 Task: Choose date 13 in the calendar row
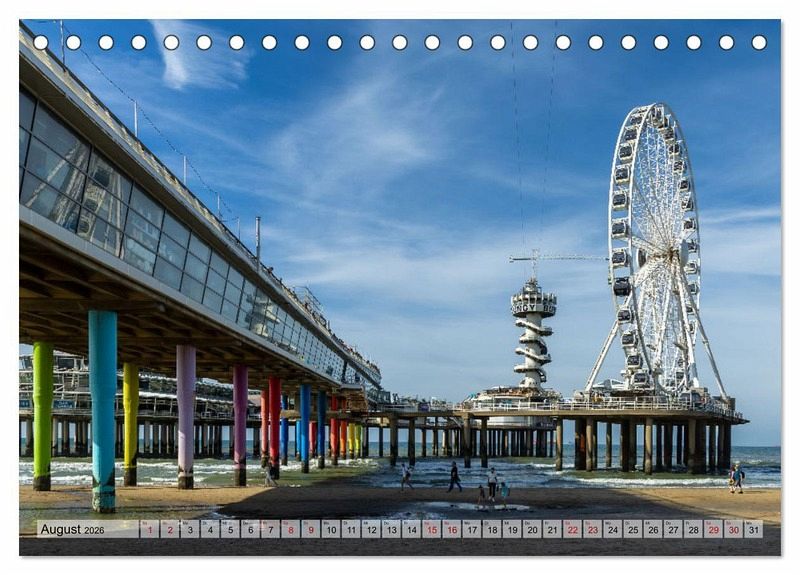(x=391, y=529)
